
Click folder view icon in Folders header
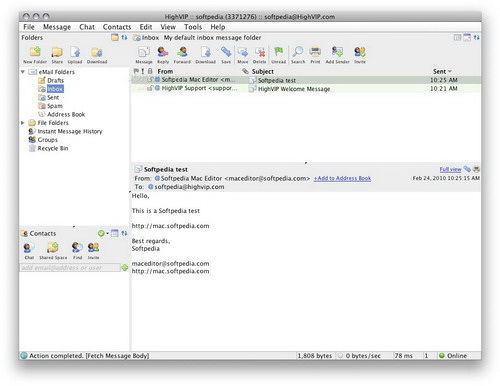(x=115, y=37)
